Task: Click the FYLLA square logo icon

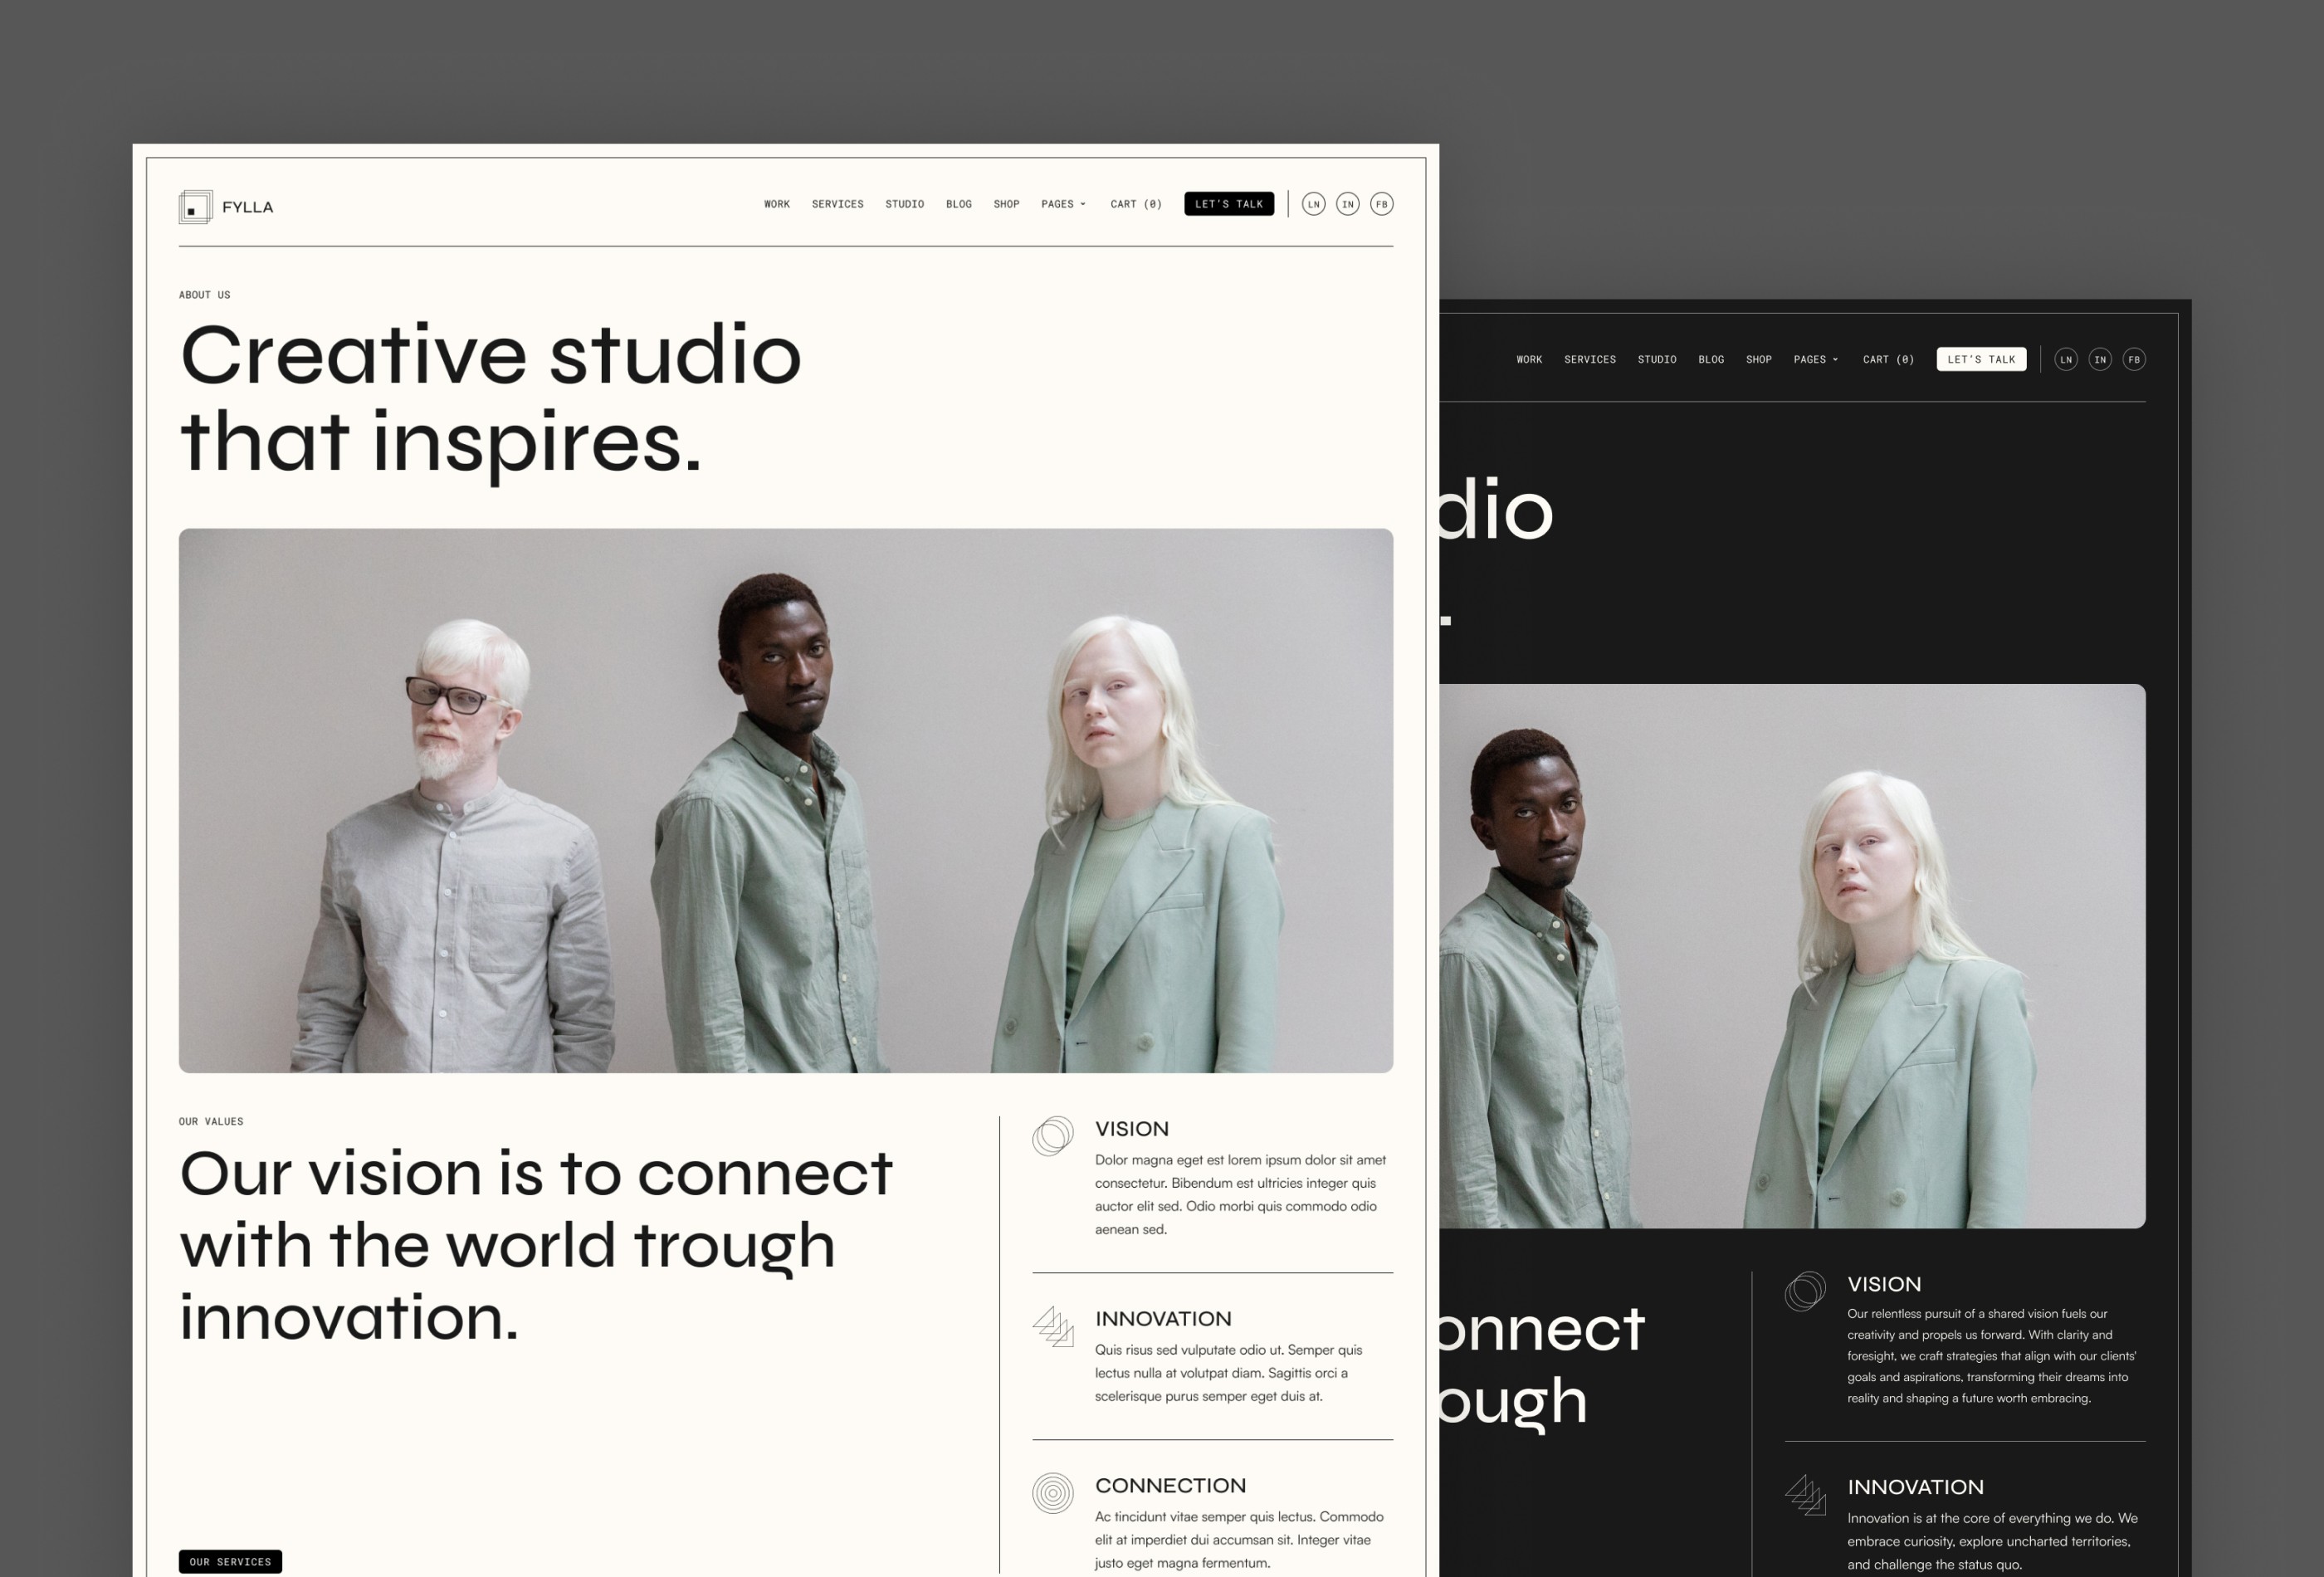Action: (x=195, y=207)
